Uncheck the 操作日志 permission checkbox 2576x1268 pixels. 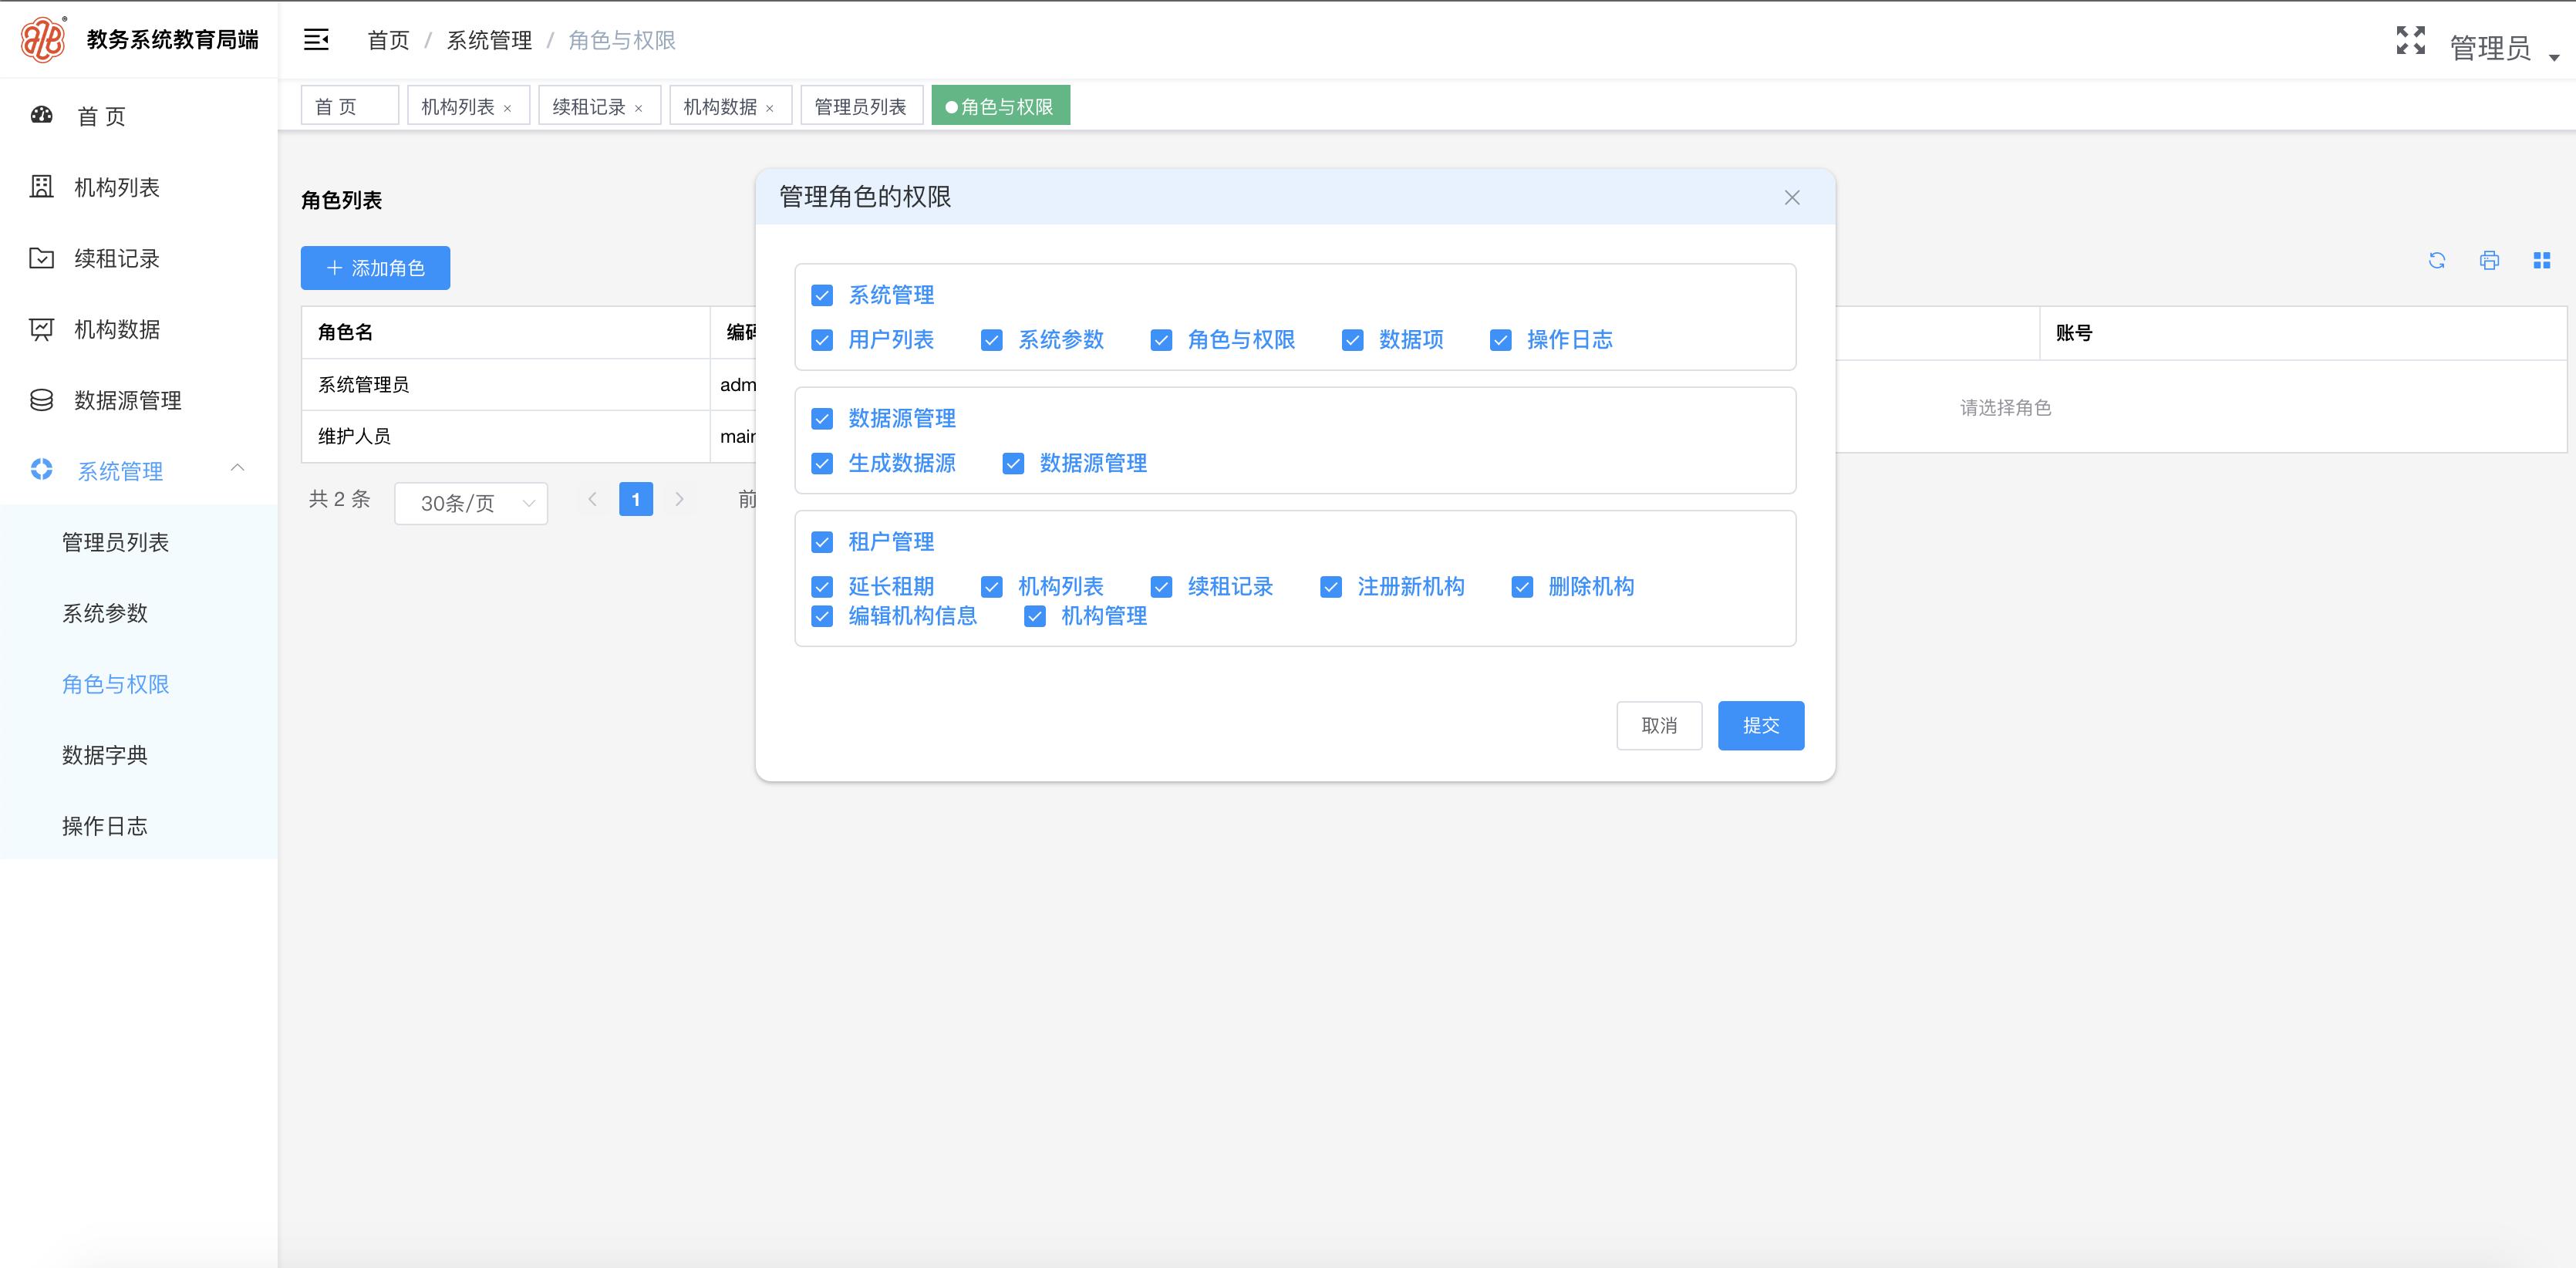pyautogui.click(x=1501, y=340)
